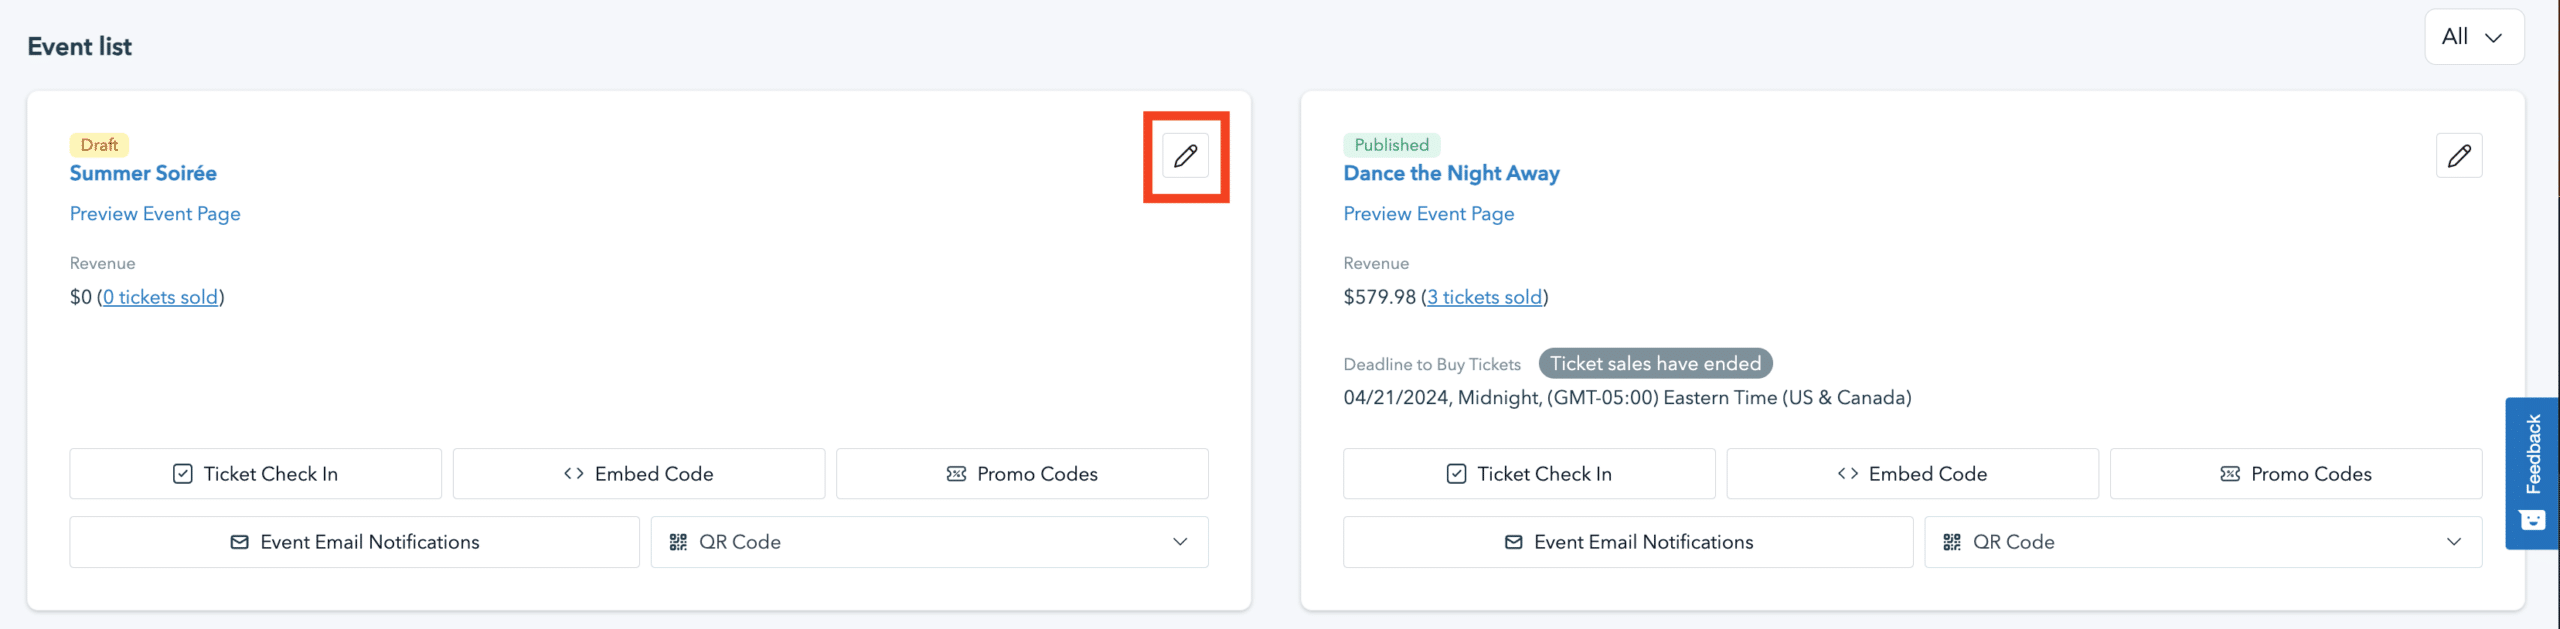Screen dimensions: 2560x629
Task: Expand the QR Code dropdown on Dance the Night Away
Action: [2455, 541]
